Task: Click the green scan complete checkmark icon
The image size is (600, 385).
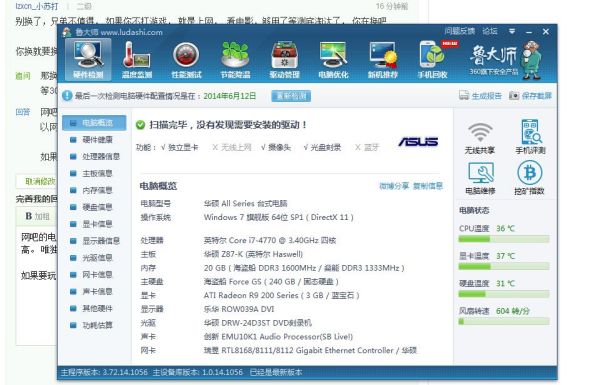Action: click(140, 125)
